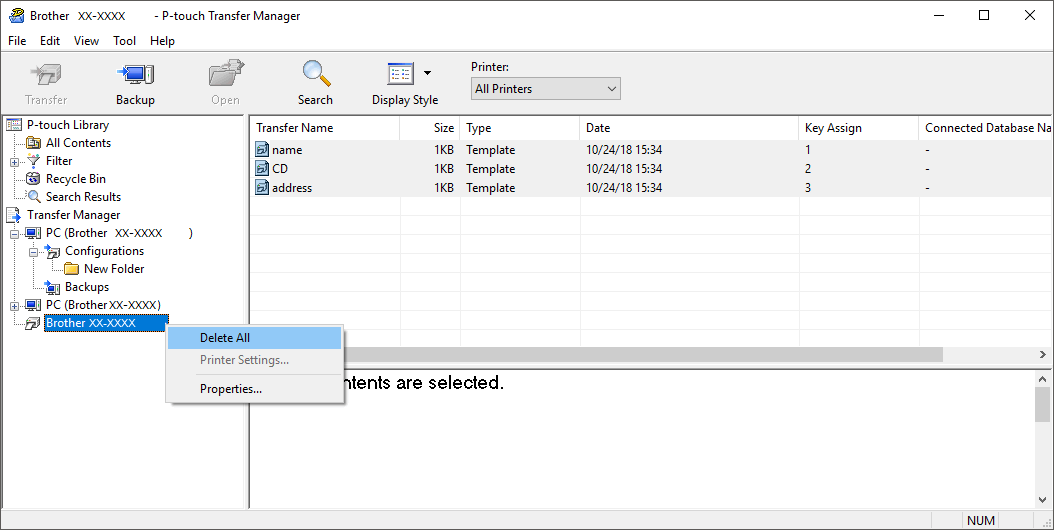Click the Display Style icon
The width and height of the screenshot is (1054, 530).
(400, 74)
